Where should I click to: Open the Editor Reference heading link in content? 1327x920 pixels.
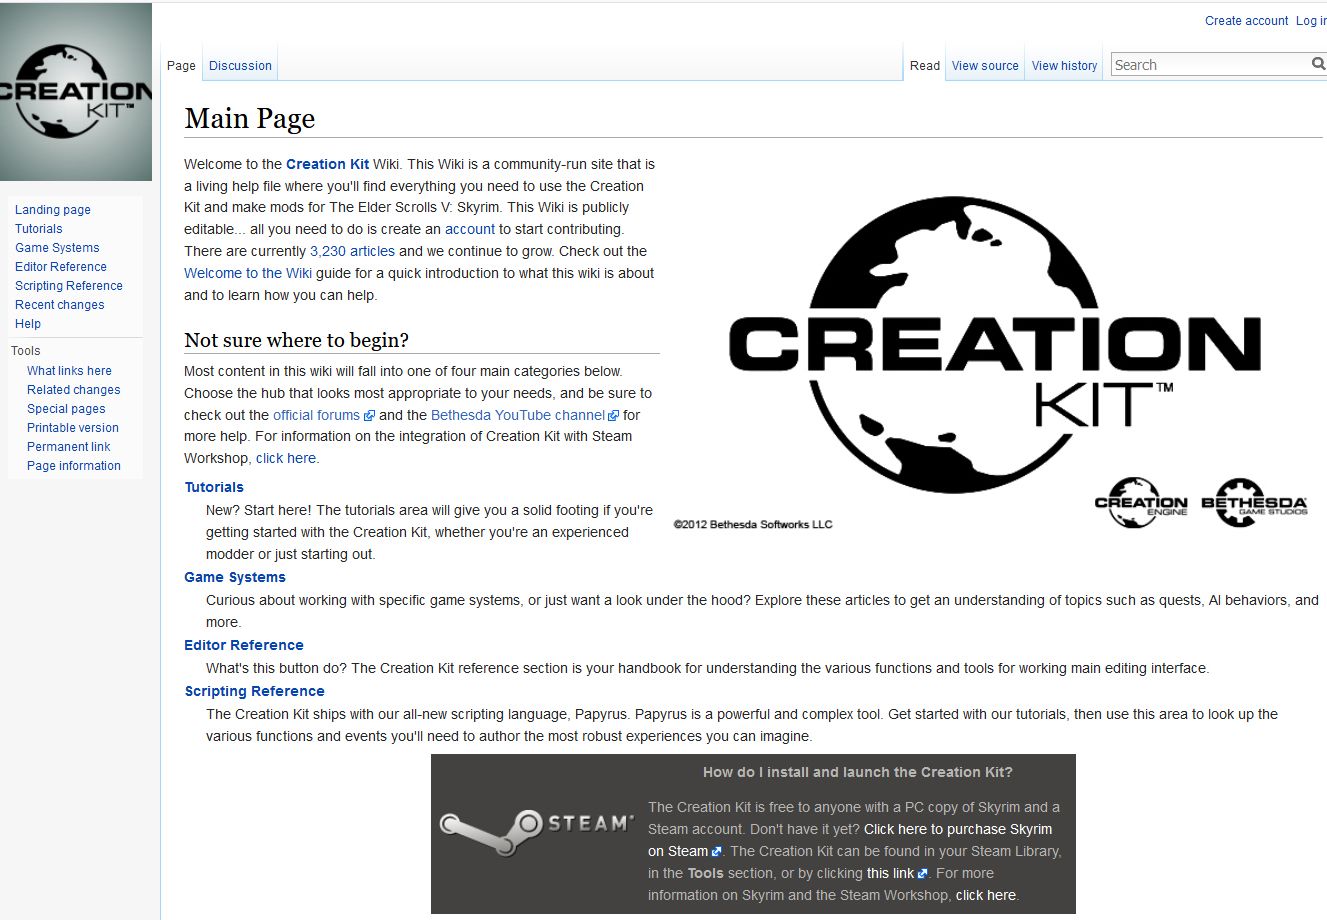pos(244,645)
